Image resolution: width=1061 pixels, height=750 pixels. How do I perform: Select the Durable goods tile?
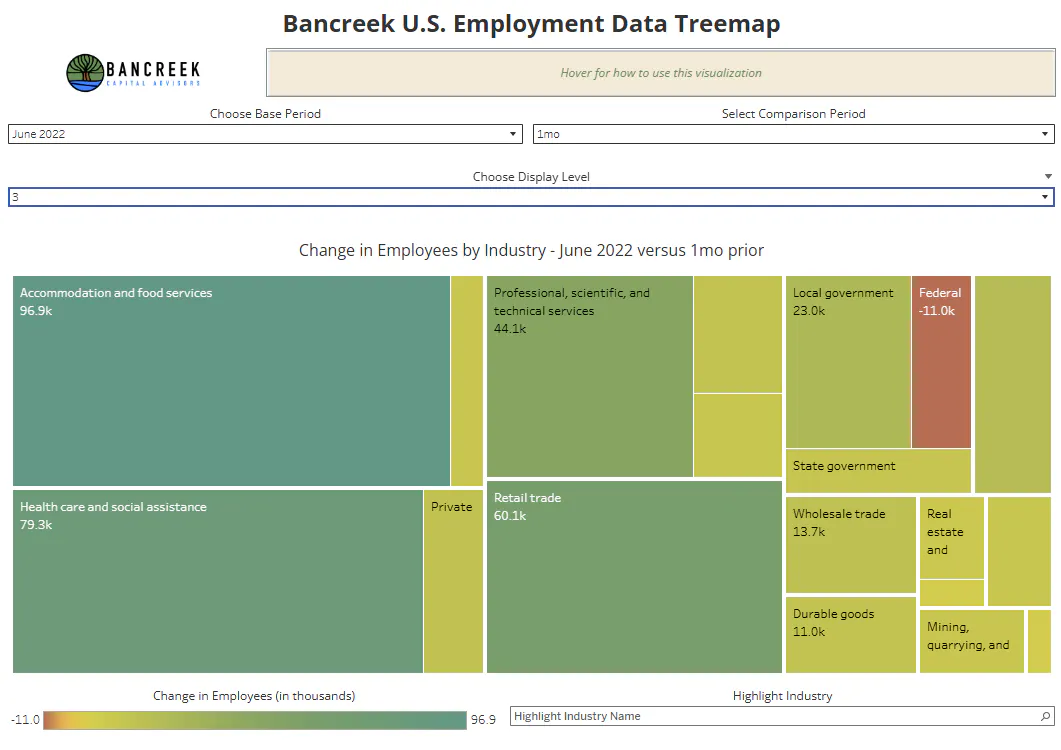click(x=851, y=635)
